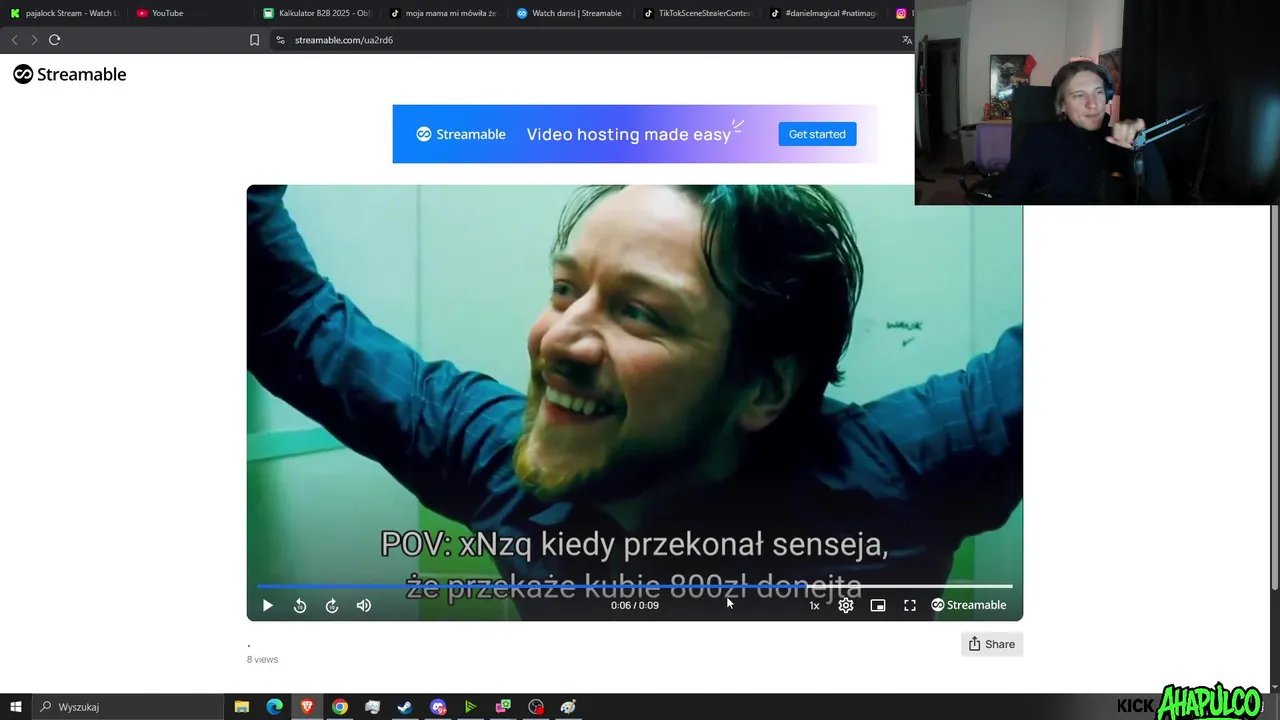The height and width of the screenshot is (720, 1280).
Task: Open File Explorer from the taskbar
Action: 242,707
